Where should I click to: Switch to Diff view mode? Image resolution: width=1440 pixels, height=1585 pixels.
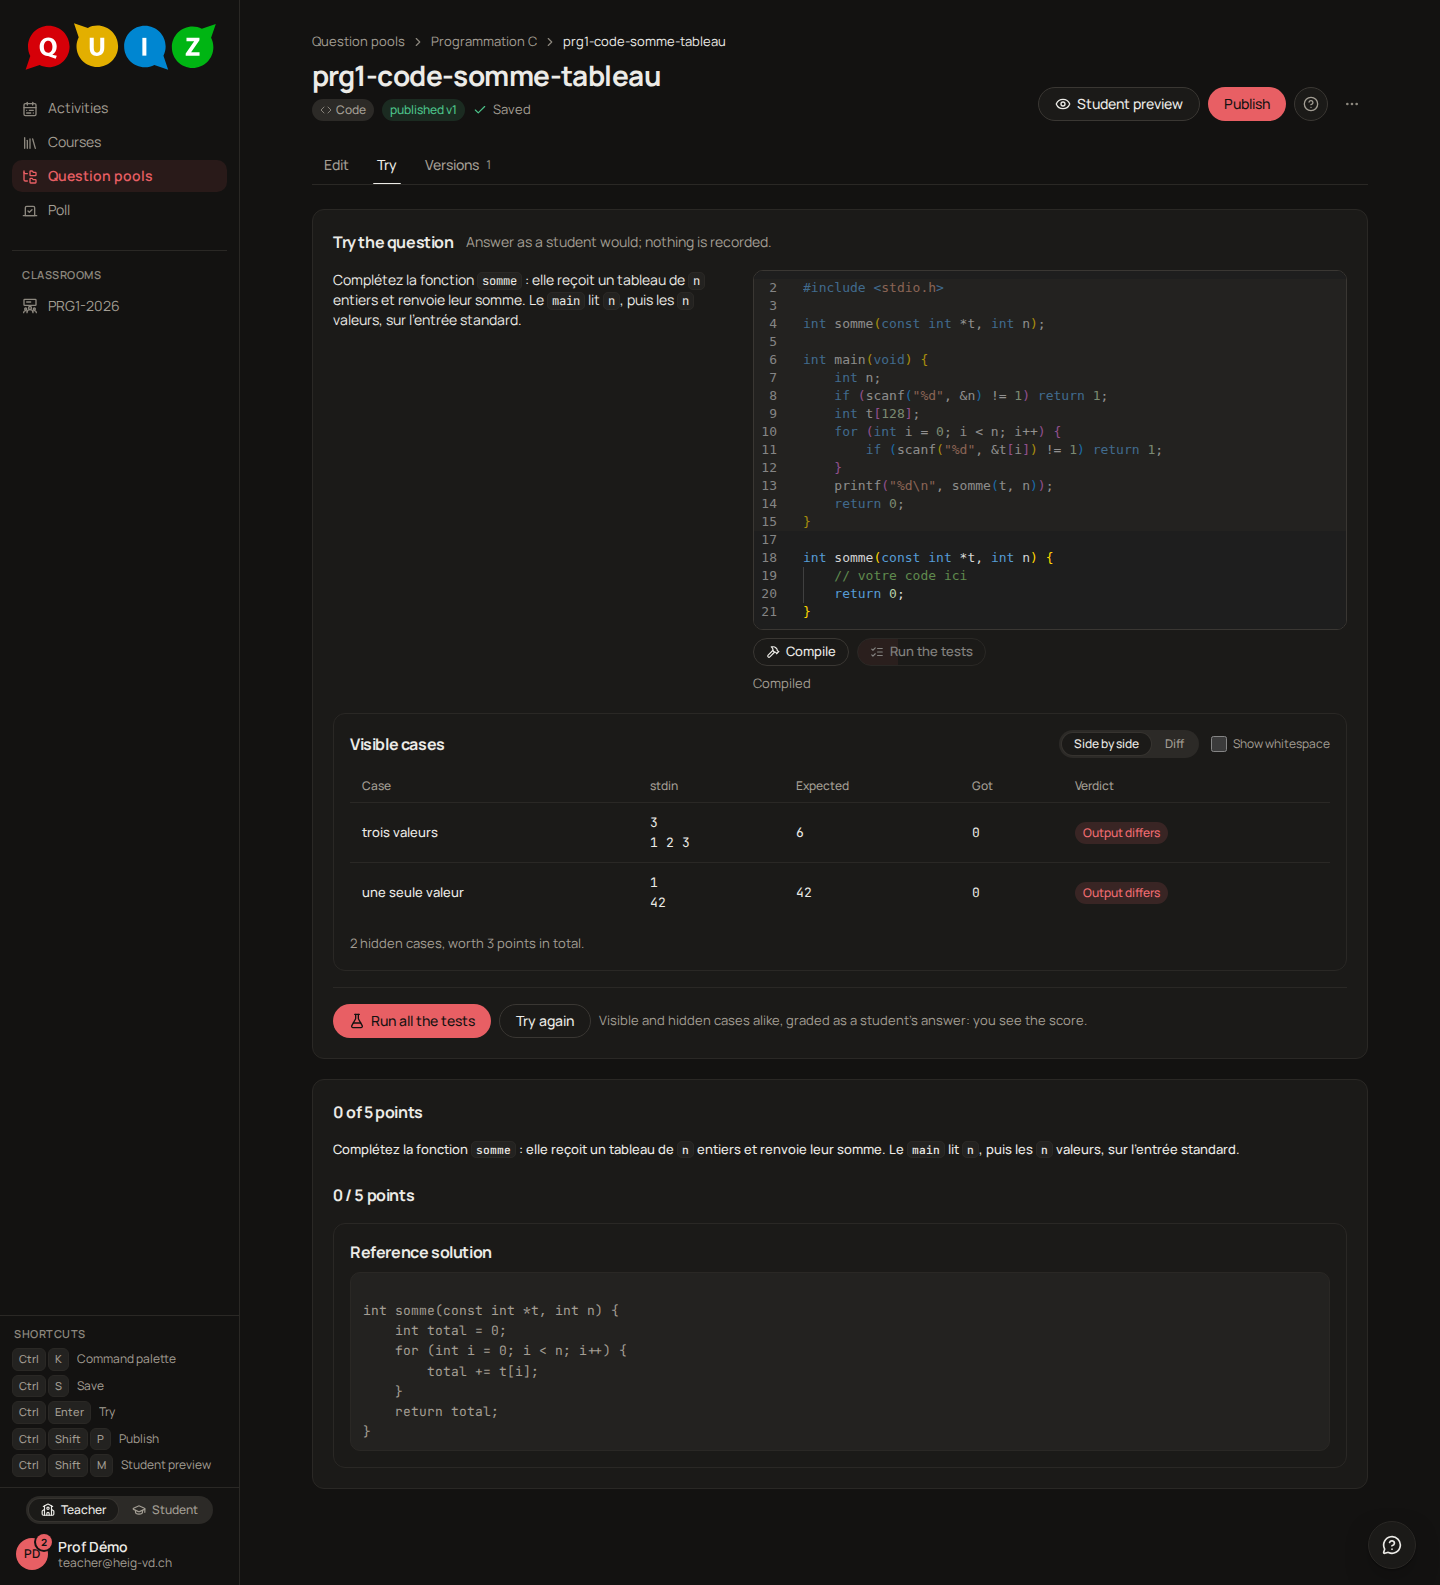[x=1174, y=744]
